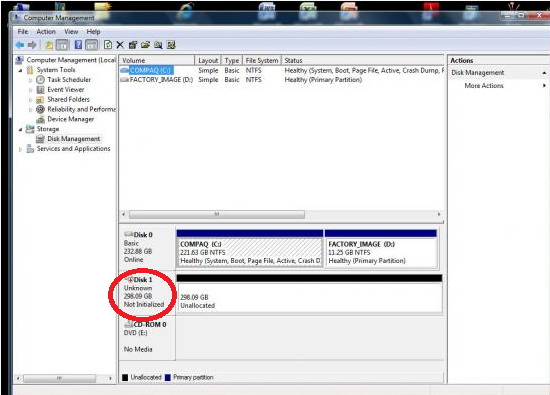Open More Actions in Actions pane
Viewport: 550px width, 395px height.
tap(484, 86)
